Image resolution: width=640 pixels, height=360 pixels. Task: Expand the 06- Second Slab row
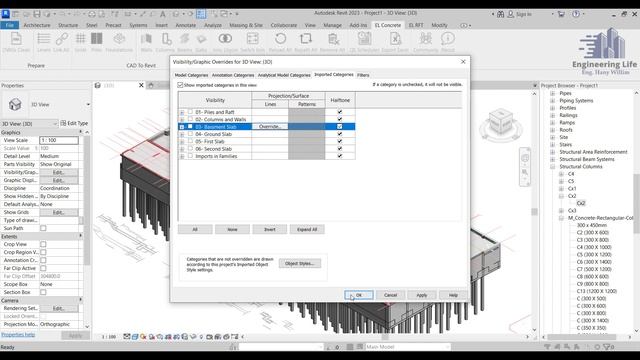(182, 149)
